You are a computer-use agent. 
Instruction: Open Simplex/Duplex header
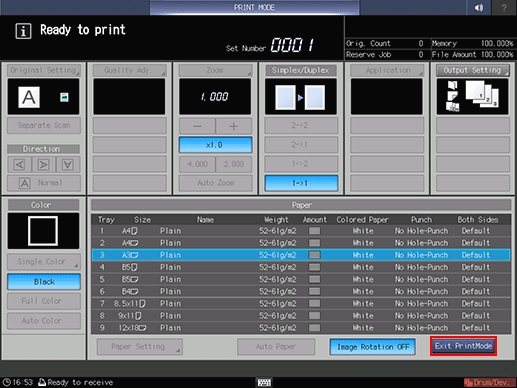pos(301,70)
